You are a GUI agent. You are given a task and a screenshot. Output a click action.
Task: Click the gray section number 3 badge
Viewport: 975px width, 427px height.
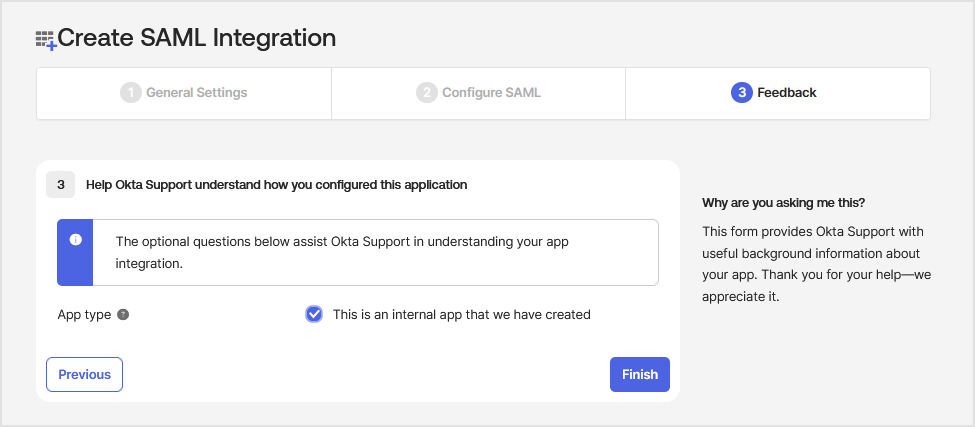click(60, 185)
